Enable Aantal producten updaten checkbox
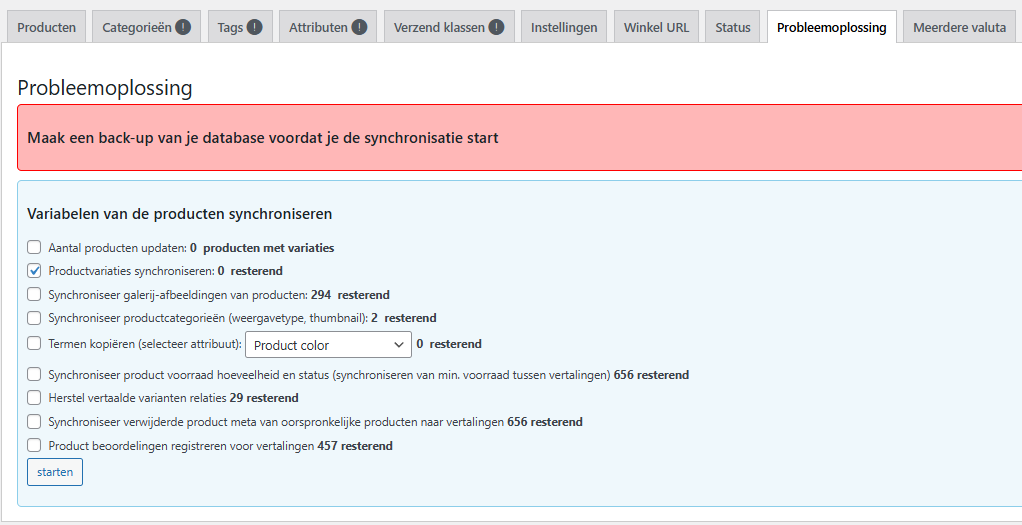The width and height of the screenshot is (1022, 525). [34, 247]
